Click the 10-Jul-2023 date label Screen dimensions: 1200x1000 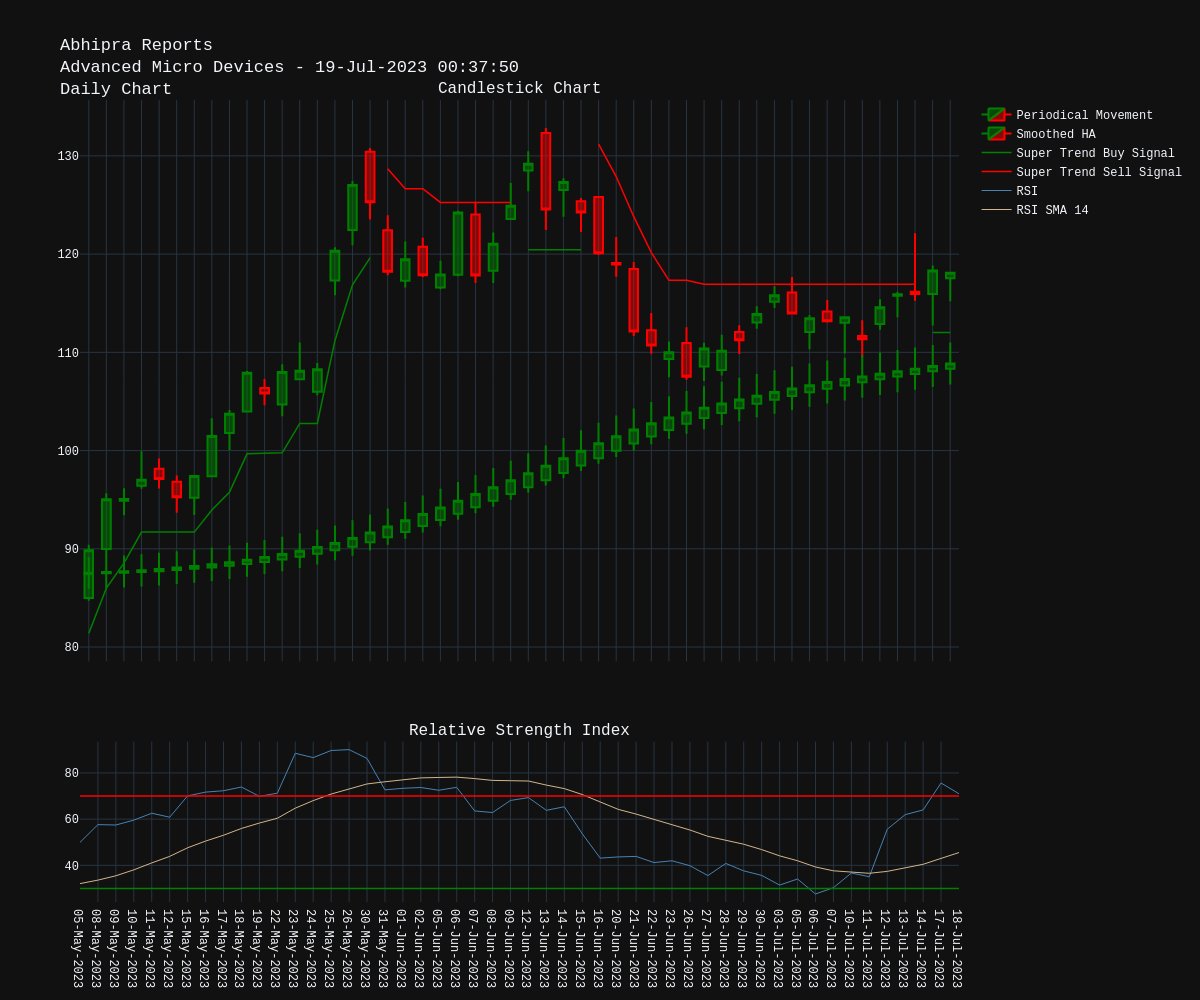click(850, 948)
